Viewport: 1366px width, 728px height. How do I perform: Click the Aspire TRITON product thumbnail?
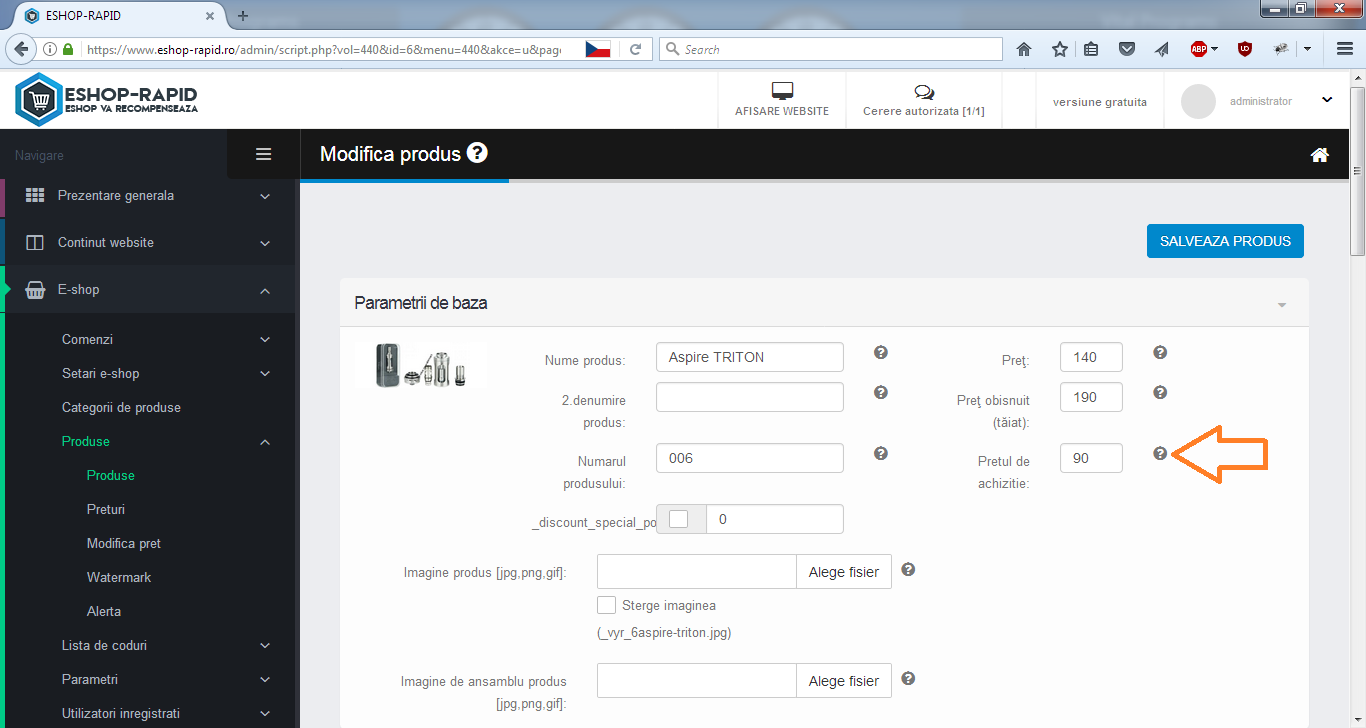tap(420, 365)
